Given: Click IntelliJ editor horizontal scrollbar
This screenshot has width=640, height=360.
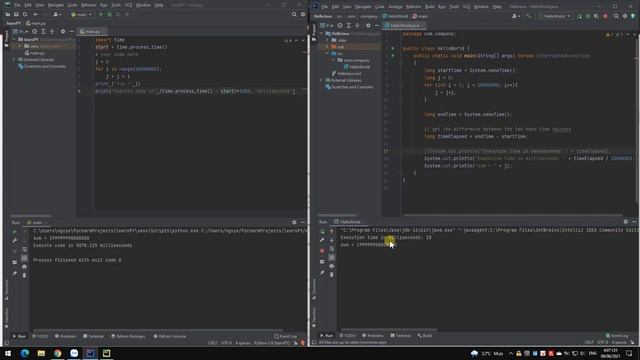Looking at the screenshot, I should tap(513, 215).
